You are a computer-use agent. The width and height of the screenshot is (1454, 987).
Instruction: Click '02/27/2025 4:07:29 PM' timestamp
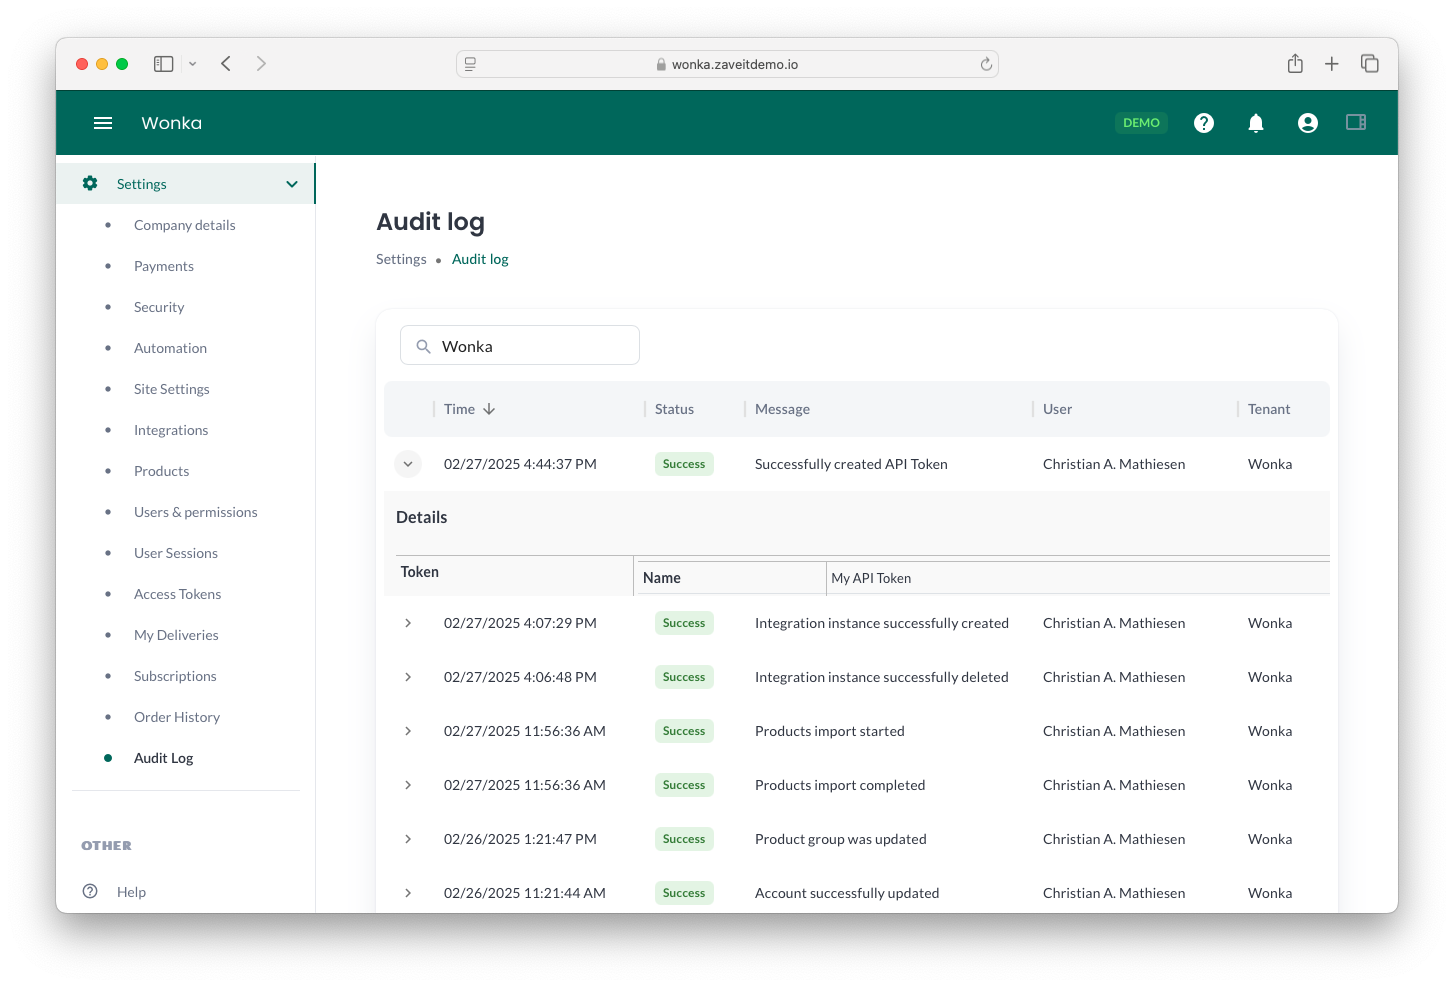(520, 623)
